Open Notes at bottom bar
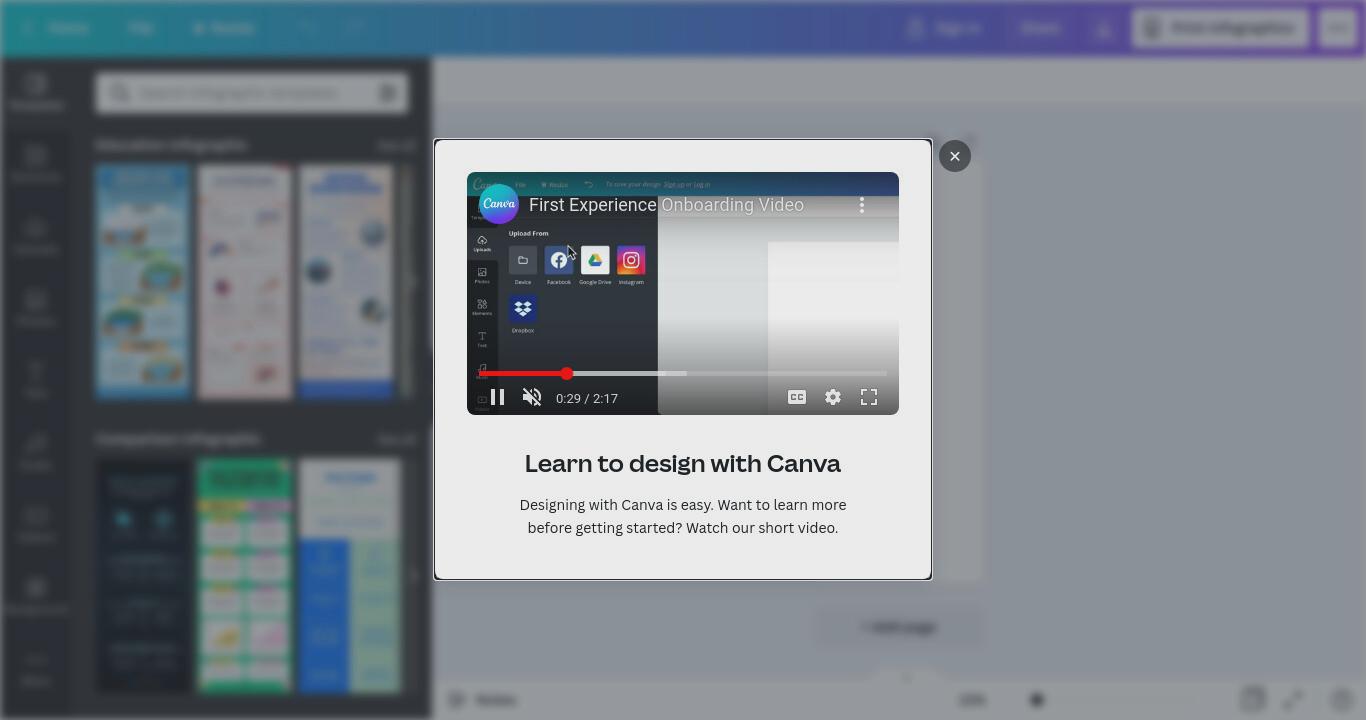The height and width of the screenshot is (720, 1366). pos(484,700)
